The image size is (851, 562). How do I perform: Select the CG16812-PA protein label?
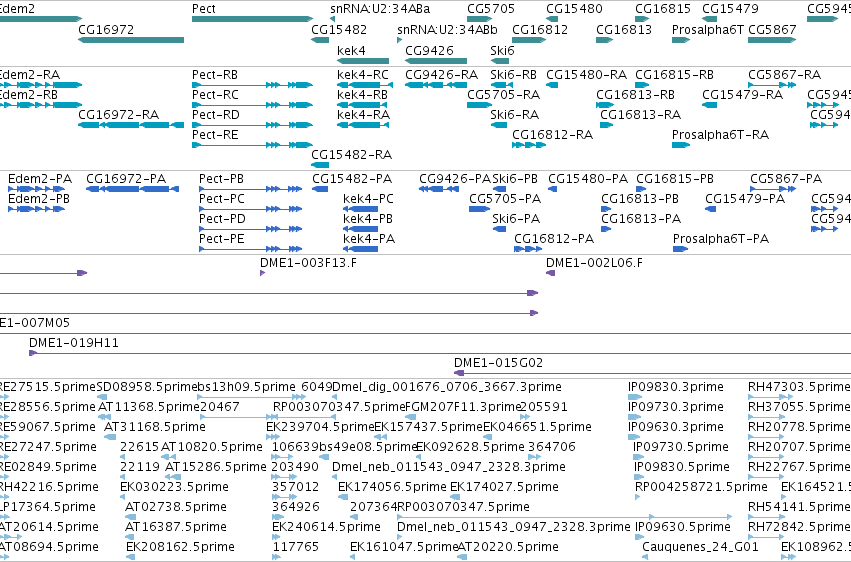point(554,239)
